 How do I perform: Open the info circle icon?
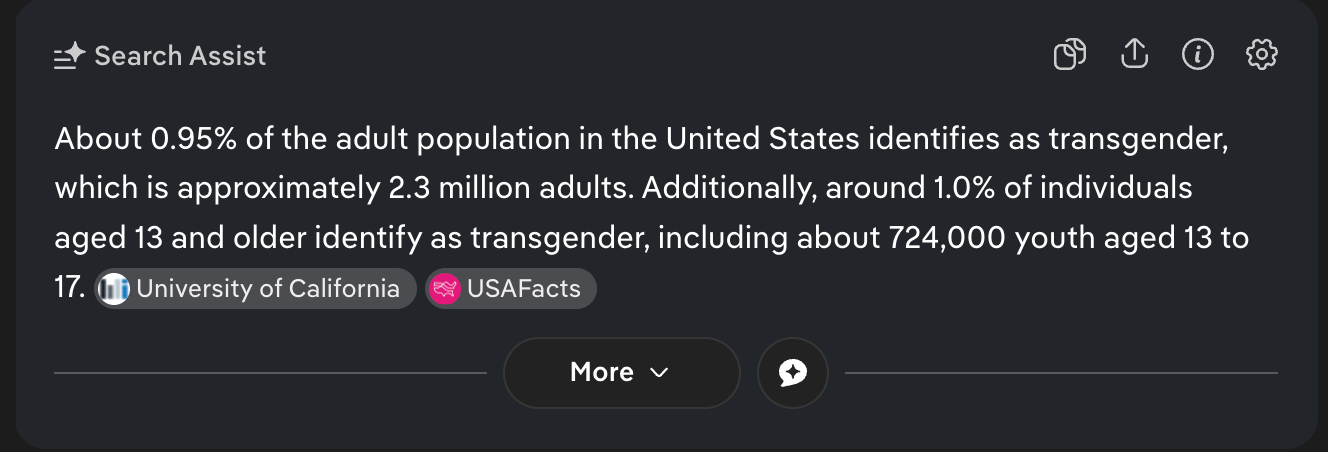(1197, 54)
